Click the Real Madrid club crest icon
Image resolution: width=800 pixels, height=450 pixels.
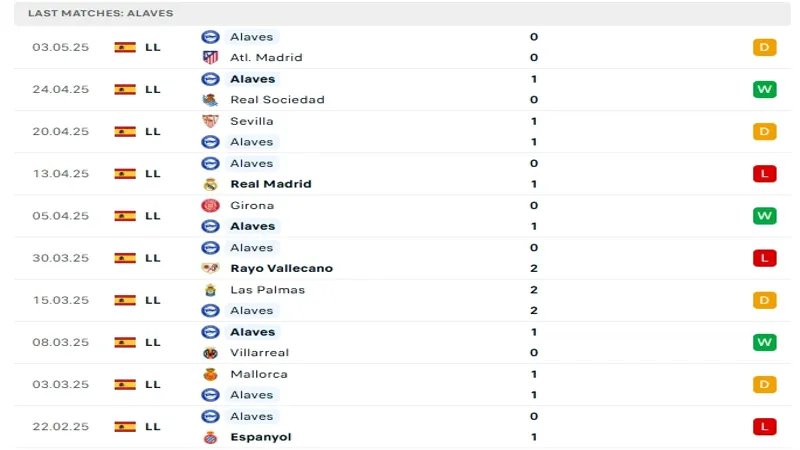pyautogui.click(x=210, y=184)
